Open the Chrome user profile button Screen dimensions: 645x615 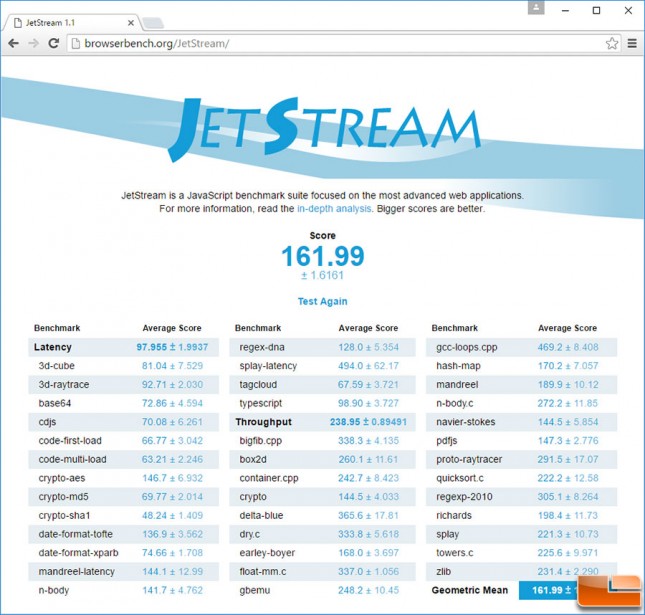coord(536,8)
